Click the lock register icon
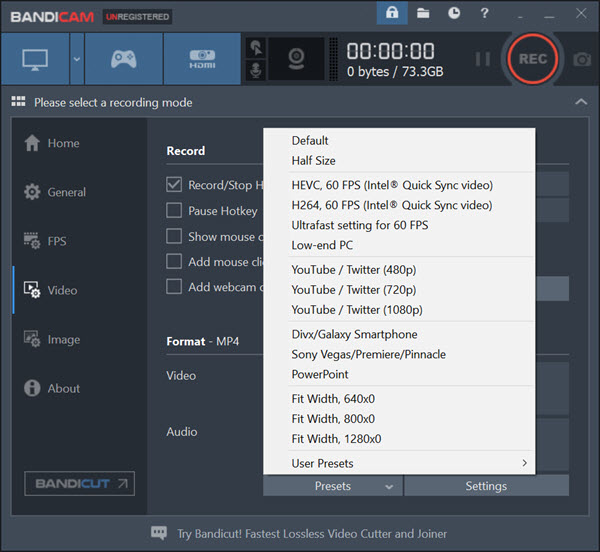Image resolution: width=600 pixels, height=552 pixels. coord(392,13)
